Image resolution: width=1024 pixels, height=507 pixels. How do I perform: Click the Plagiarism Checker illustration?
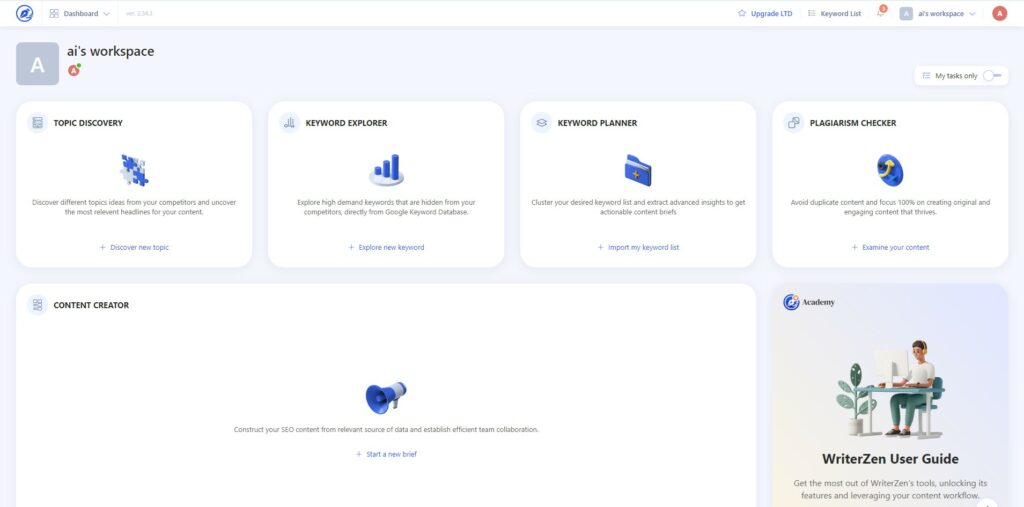click(x=889, y=171)
